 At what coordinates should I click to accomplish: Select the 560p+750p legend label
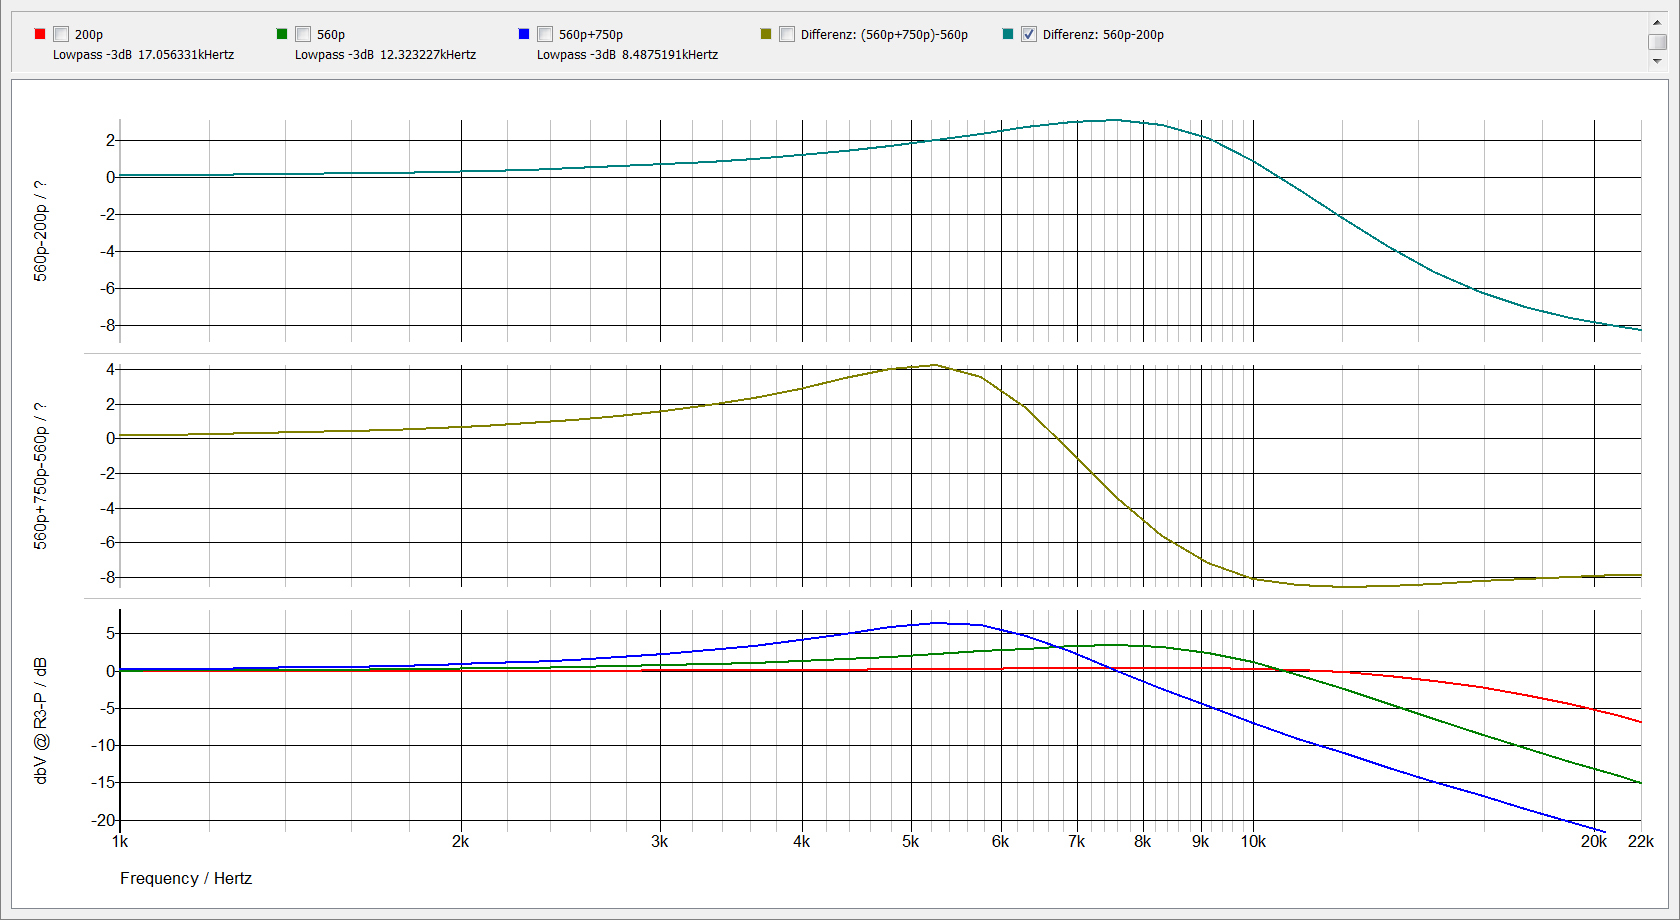click(591, 34)
